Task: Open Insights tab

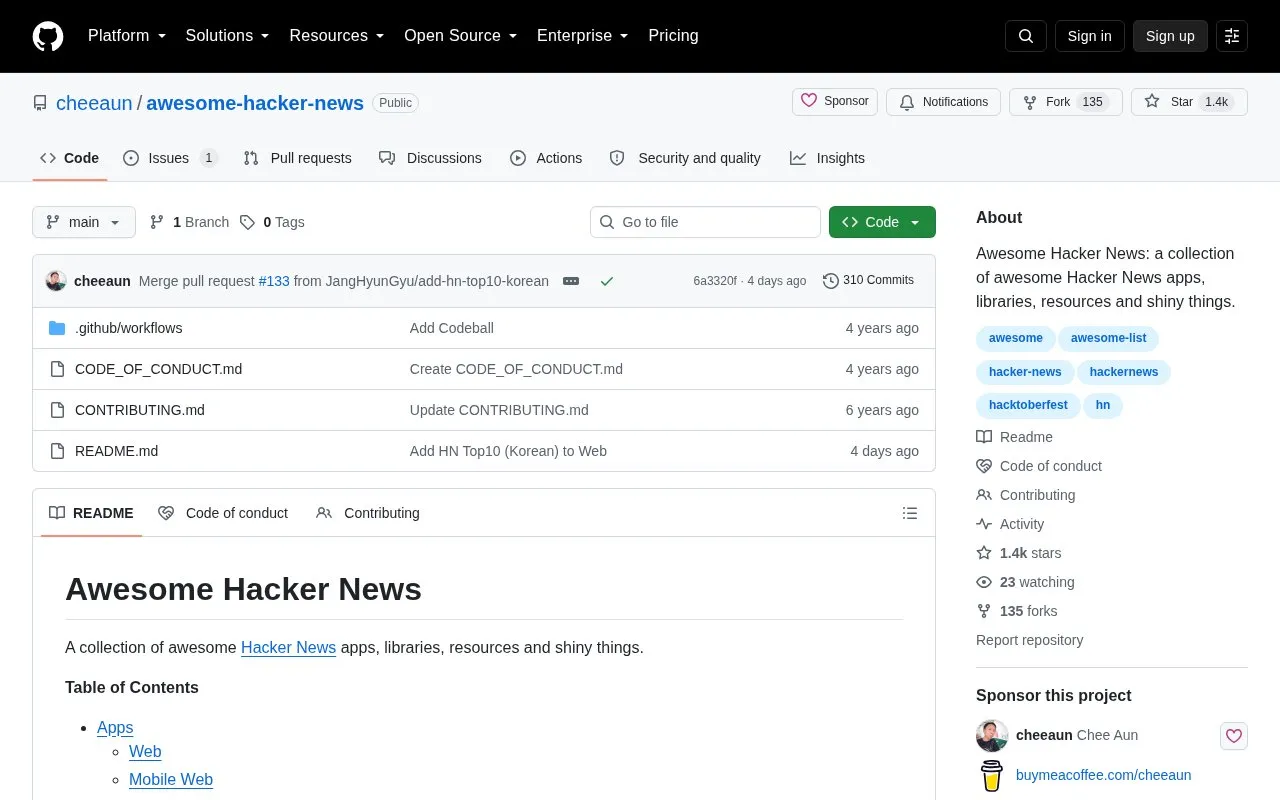Action: (827, 158)
